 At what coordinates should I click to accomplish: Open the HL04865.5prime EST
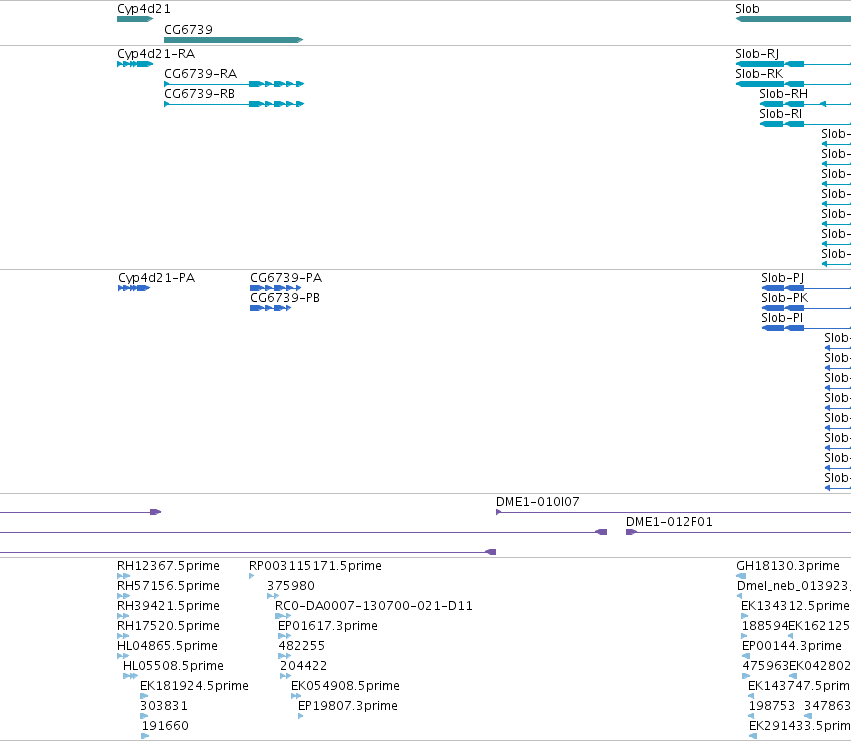[123, 656]
